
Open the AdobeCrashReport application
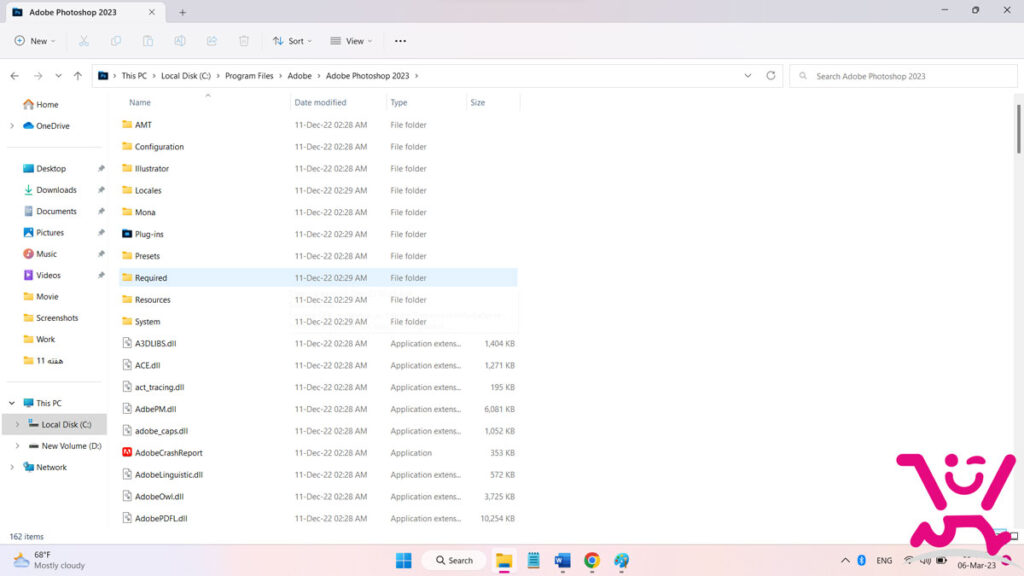(x=168, y=453)
